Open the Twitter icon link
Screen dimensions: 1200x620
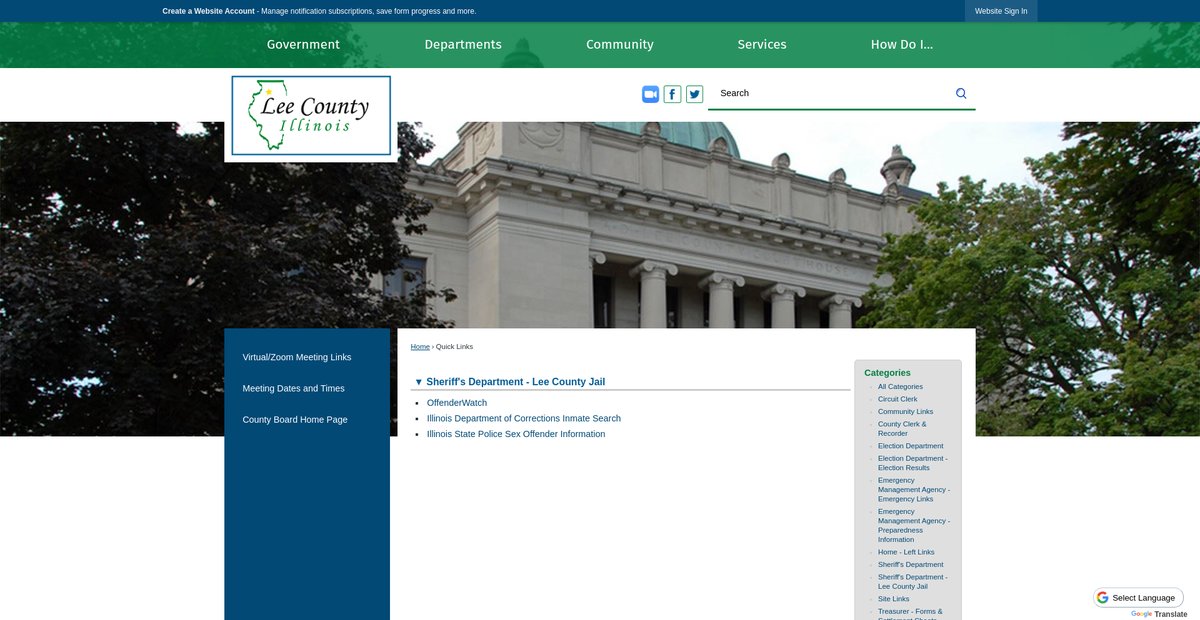695,94
